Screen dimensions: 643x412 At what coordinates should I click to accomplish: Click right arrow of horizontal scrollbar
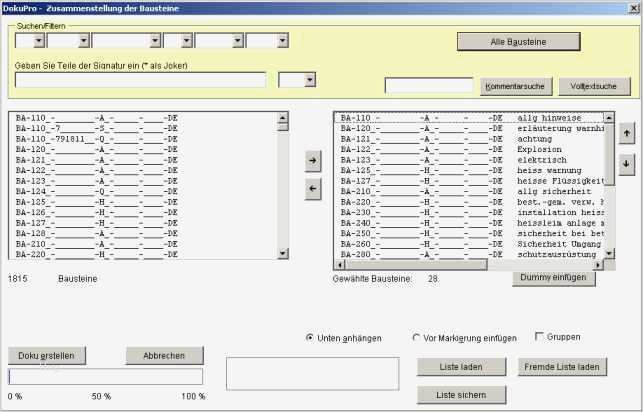(599, 265)
